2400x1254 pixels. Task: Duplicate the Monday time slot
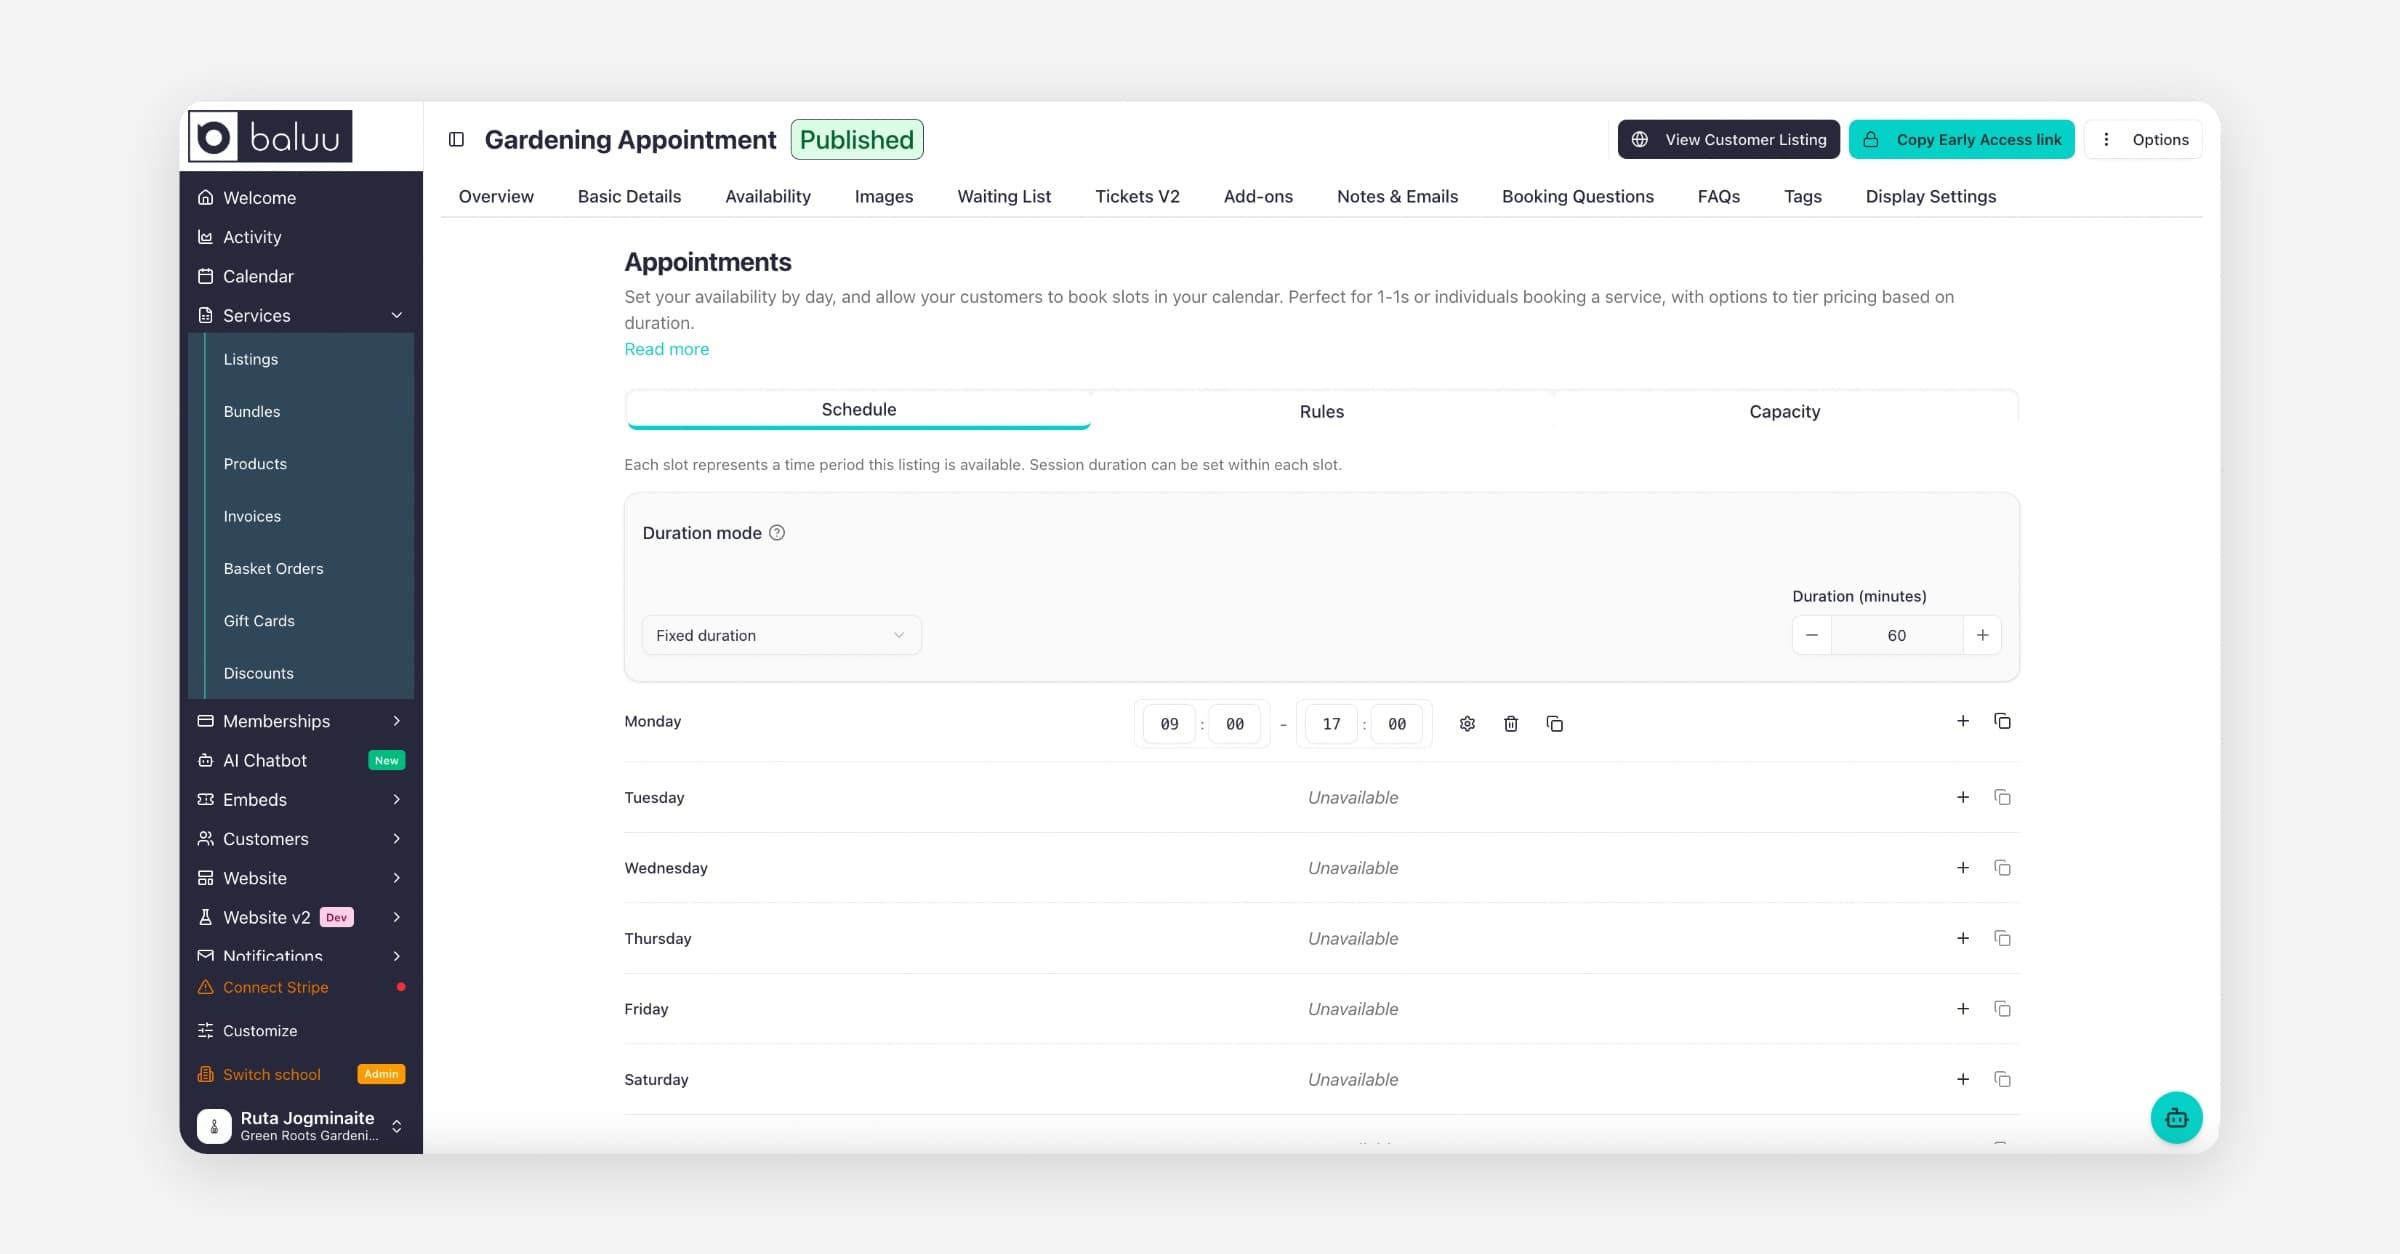[x=1555, y=724]
